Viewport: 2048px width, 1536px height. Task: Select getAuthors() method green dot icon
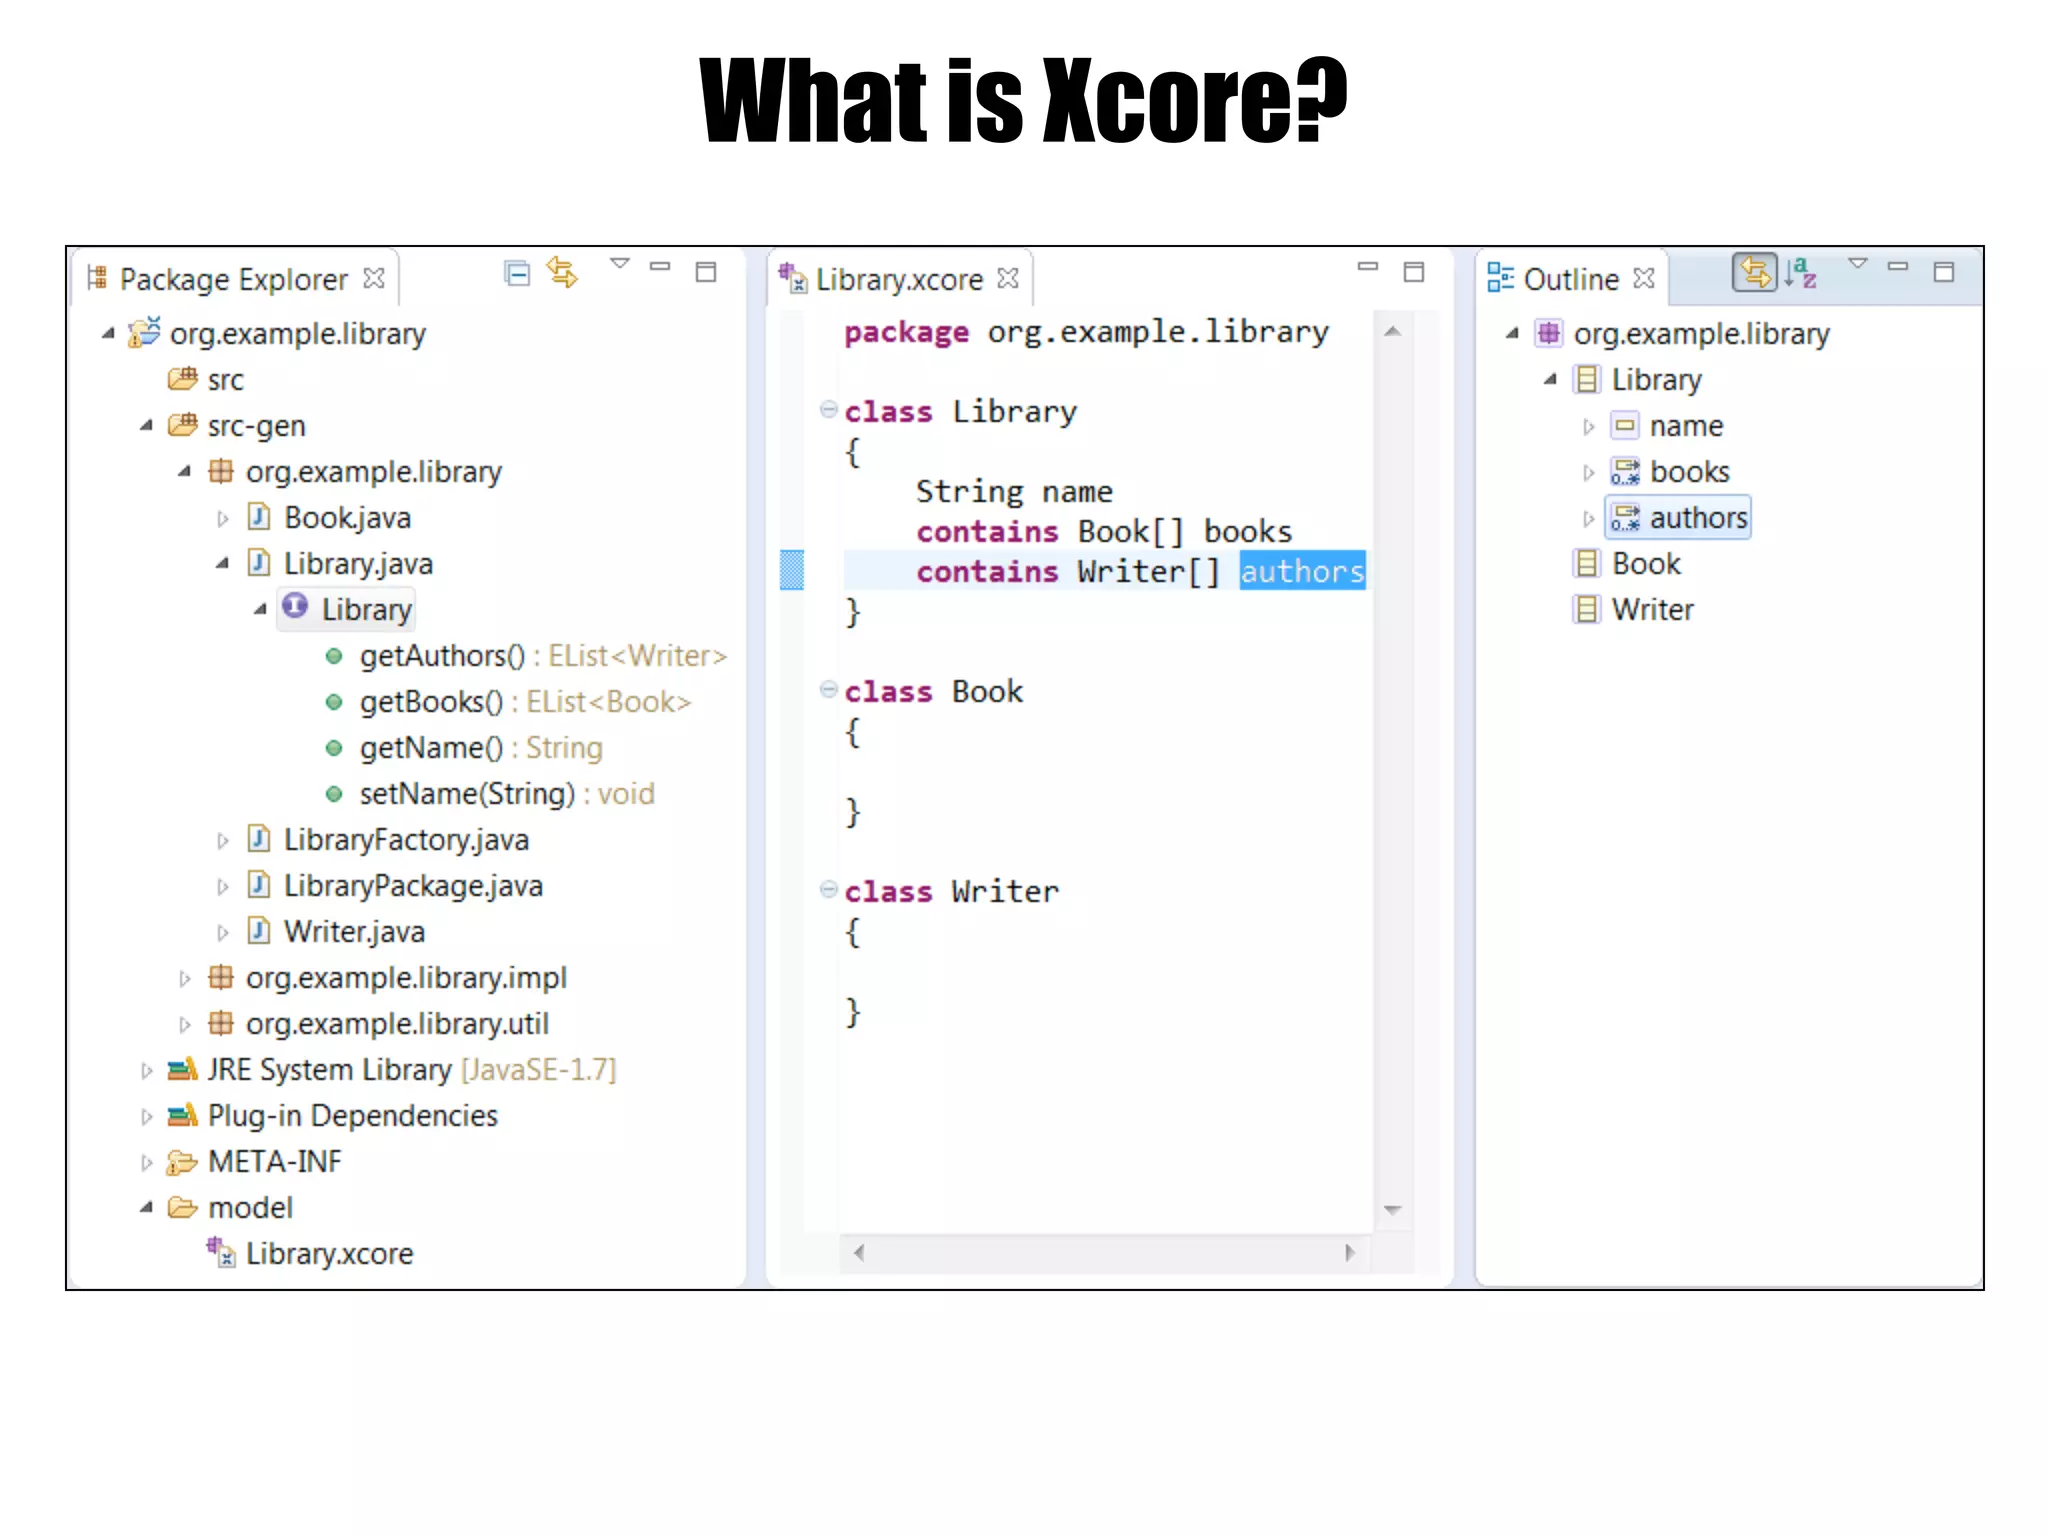tap(334, 657)
